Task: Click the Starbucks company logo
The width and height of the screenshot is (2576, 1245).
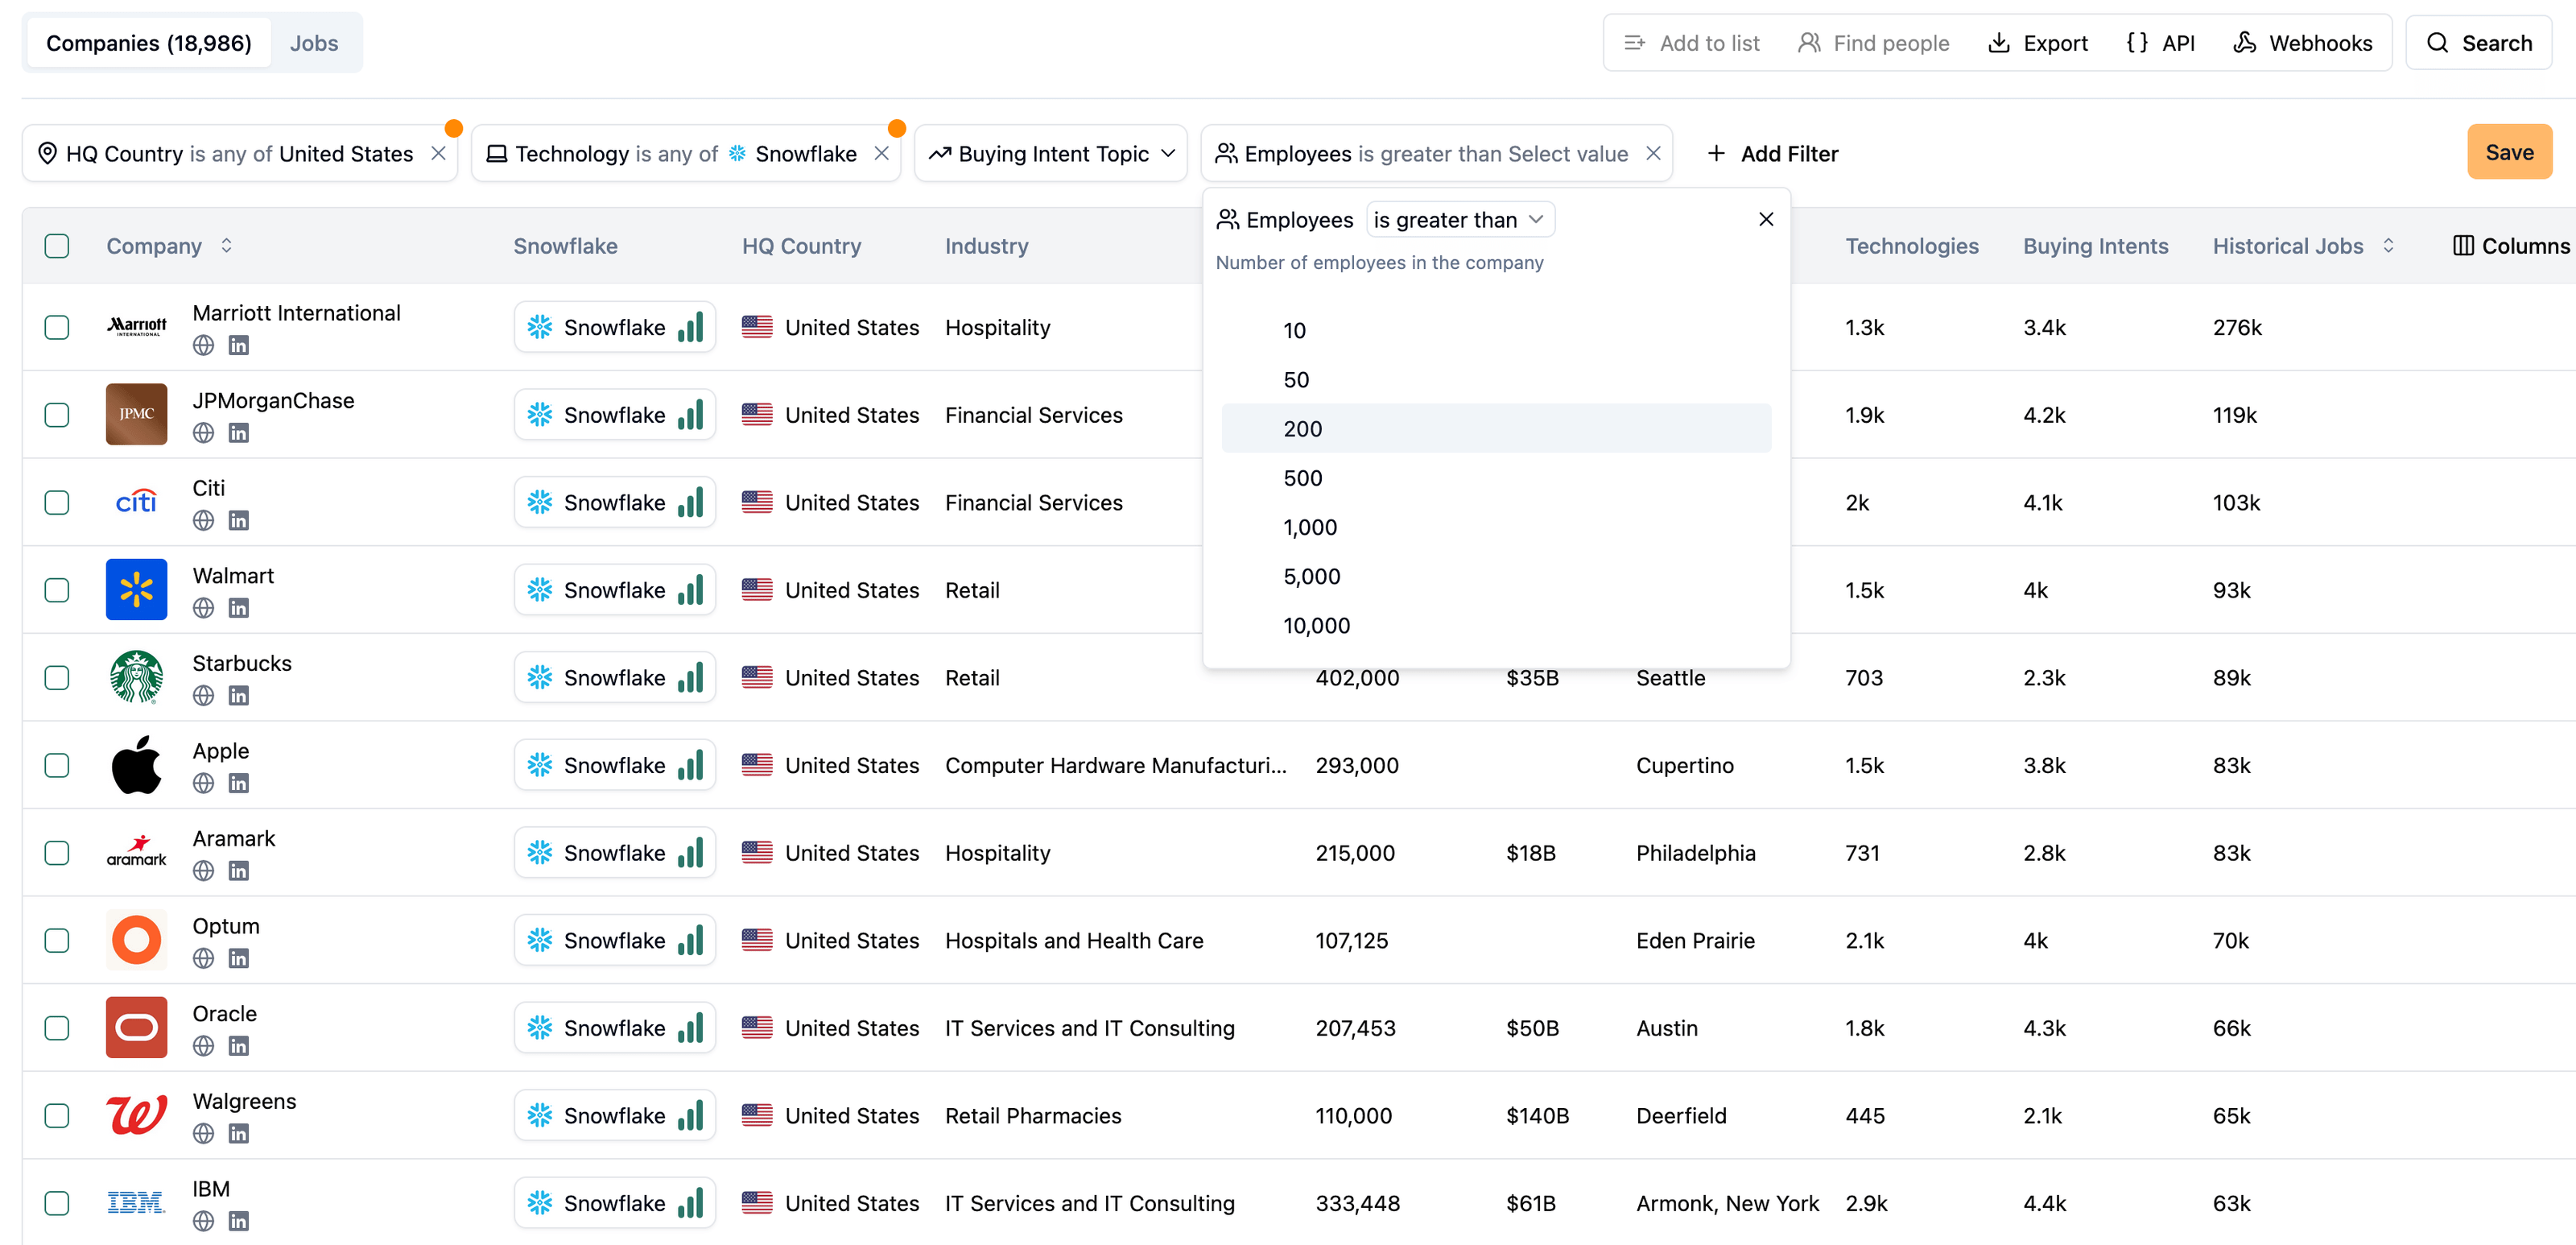Action: [136, 677]
